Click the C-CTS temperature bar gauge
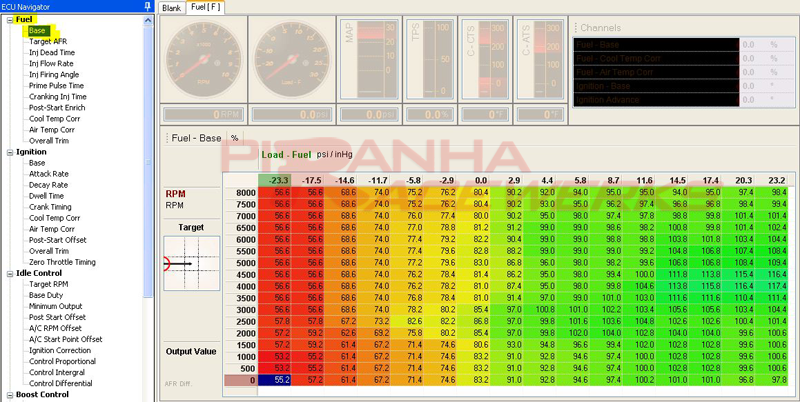Image resolution: width=800 pixels, height=402 pixels. 485,60
